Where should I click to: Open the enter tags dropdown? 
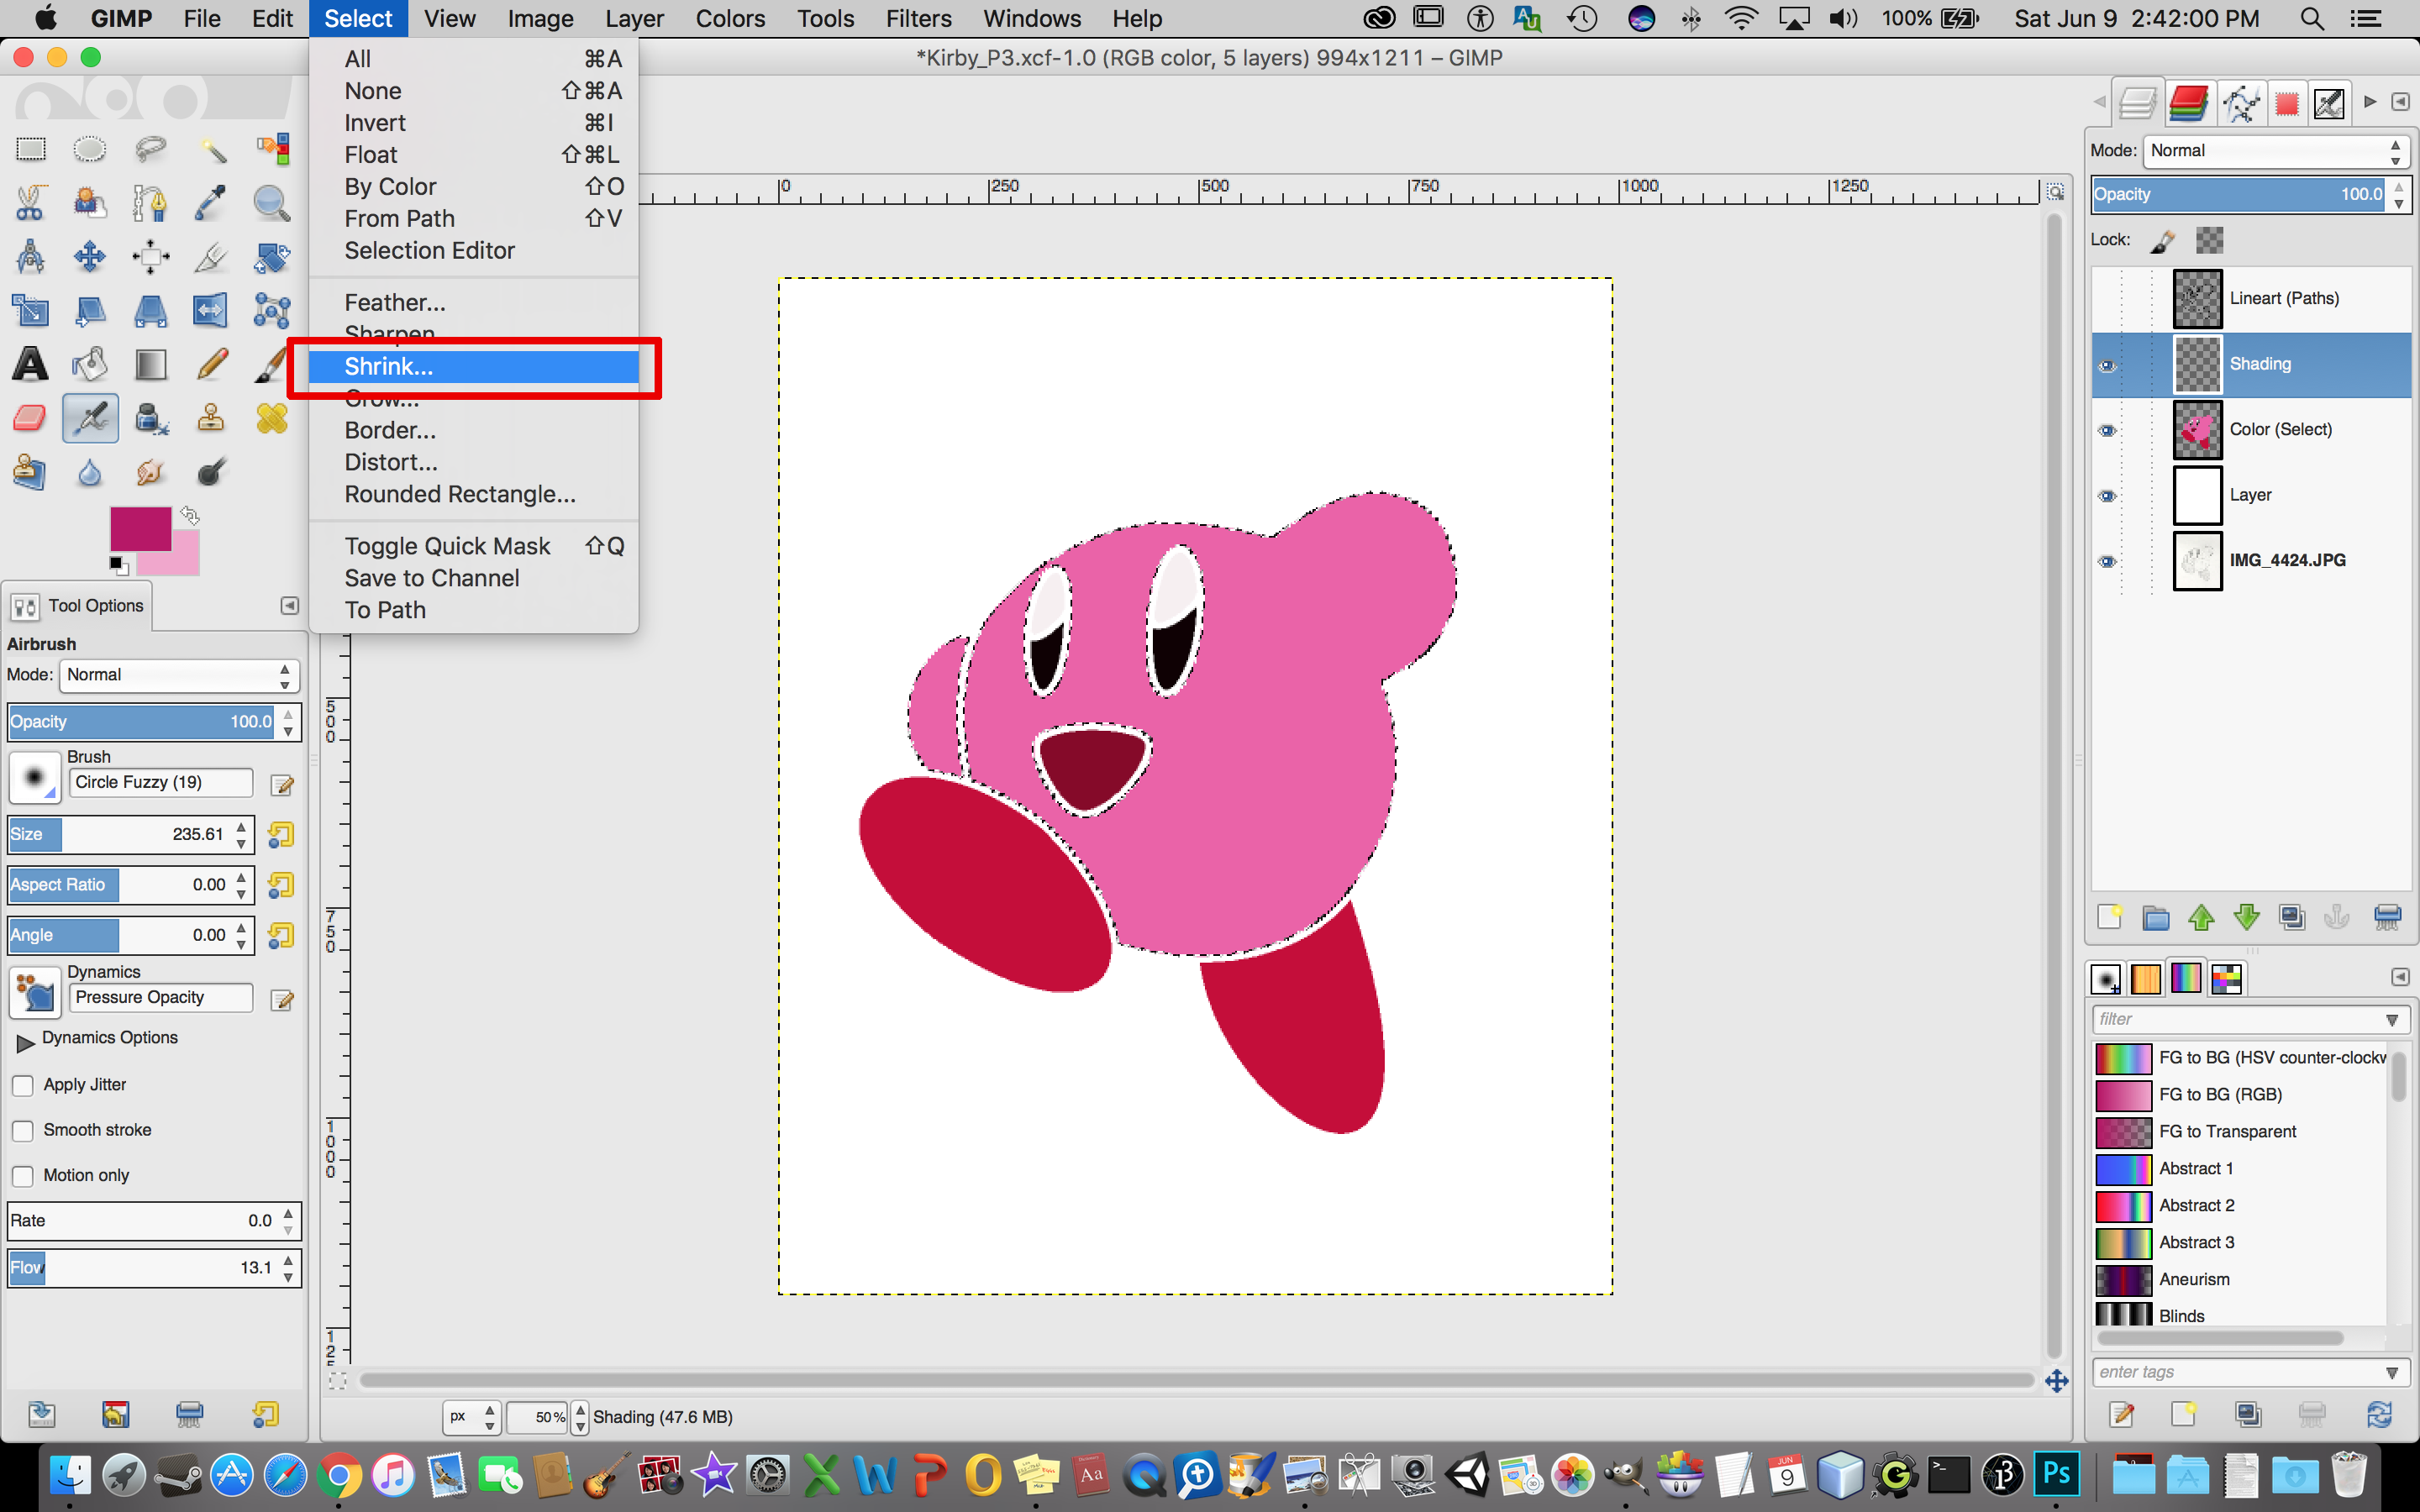pyautogui.click(x=2391, y=1373)
